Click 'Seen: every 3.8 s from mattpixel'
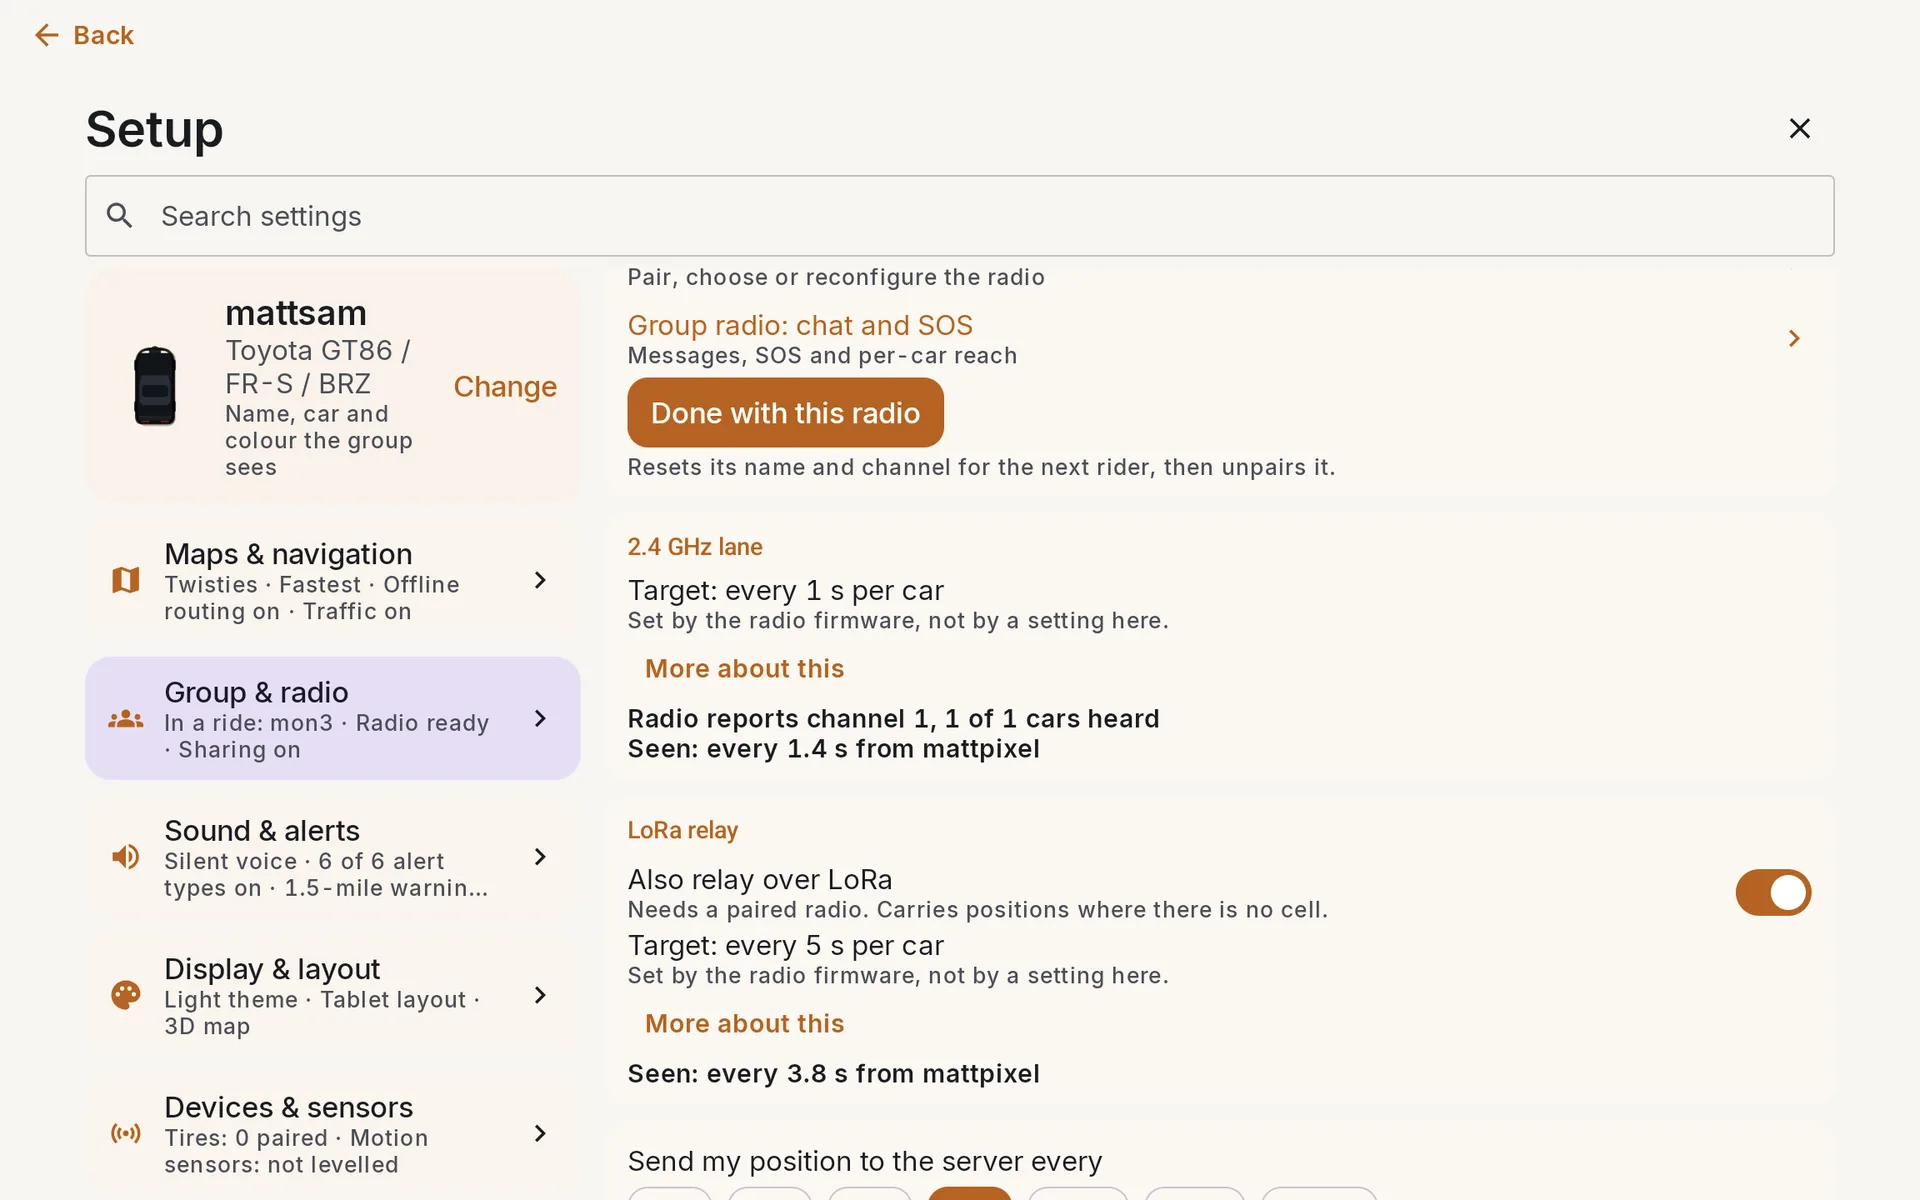This screenshot has height=1200, width=1920. coord(833,1073)
